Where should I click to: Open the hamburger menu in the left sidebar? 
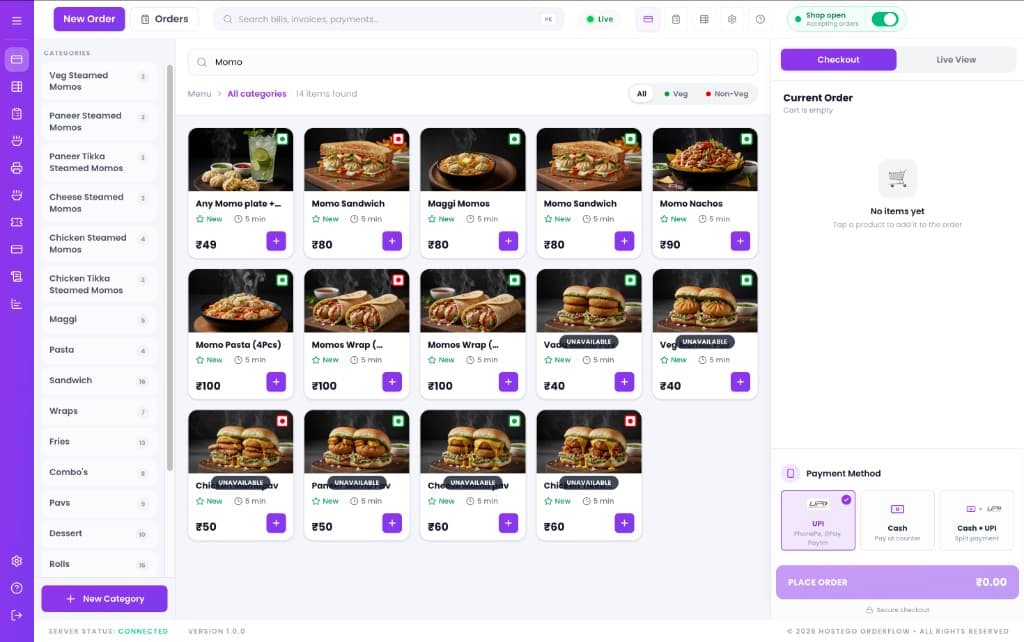pos(16,20)
